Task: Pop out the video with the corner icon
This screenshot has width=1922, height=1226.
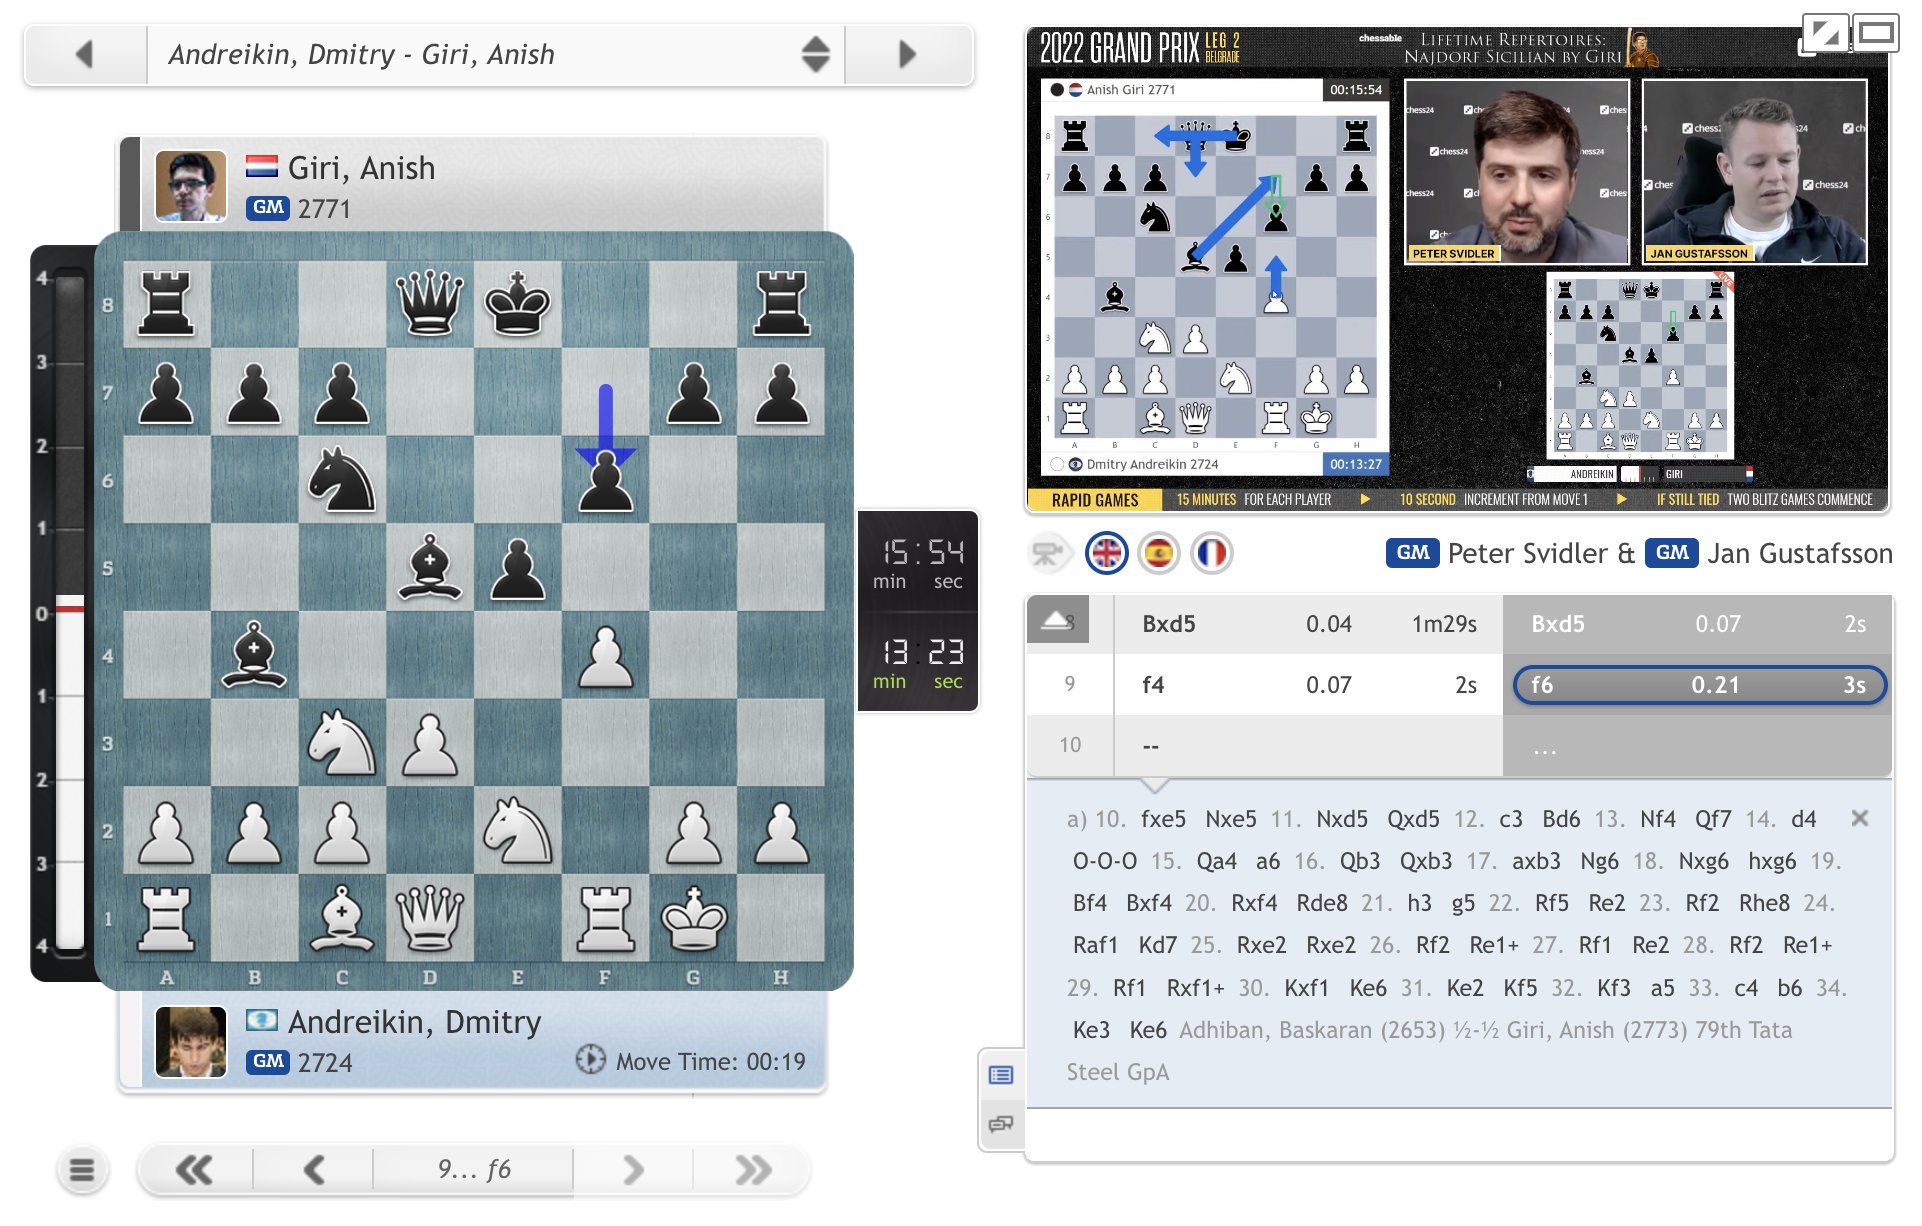Action: click(1824, 34)
